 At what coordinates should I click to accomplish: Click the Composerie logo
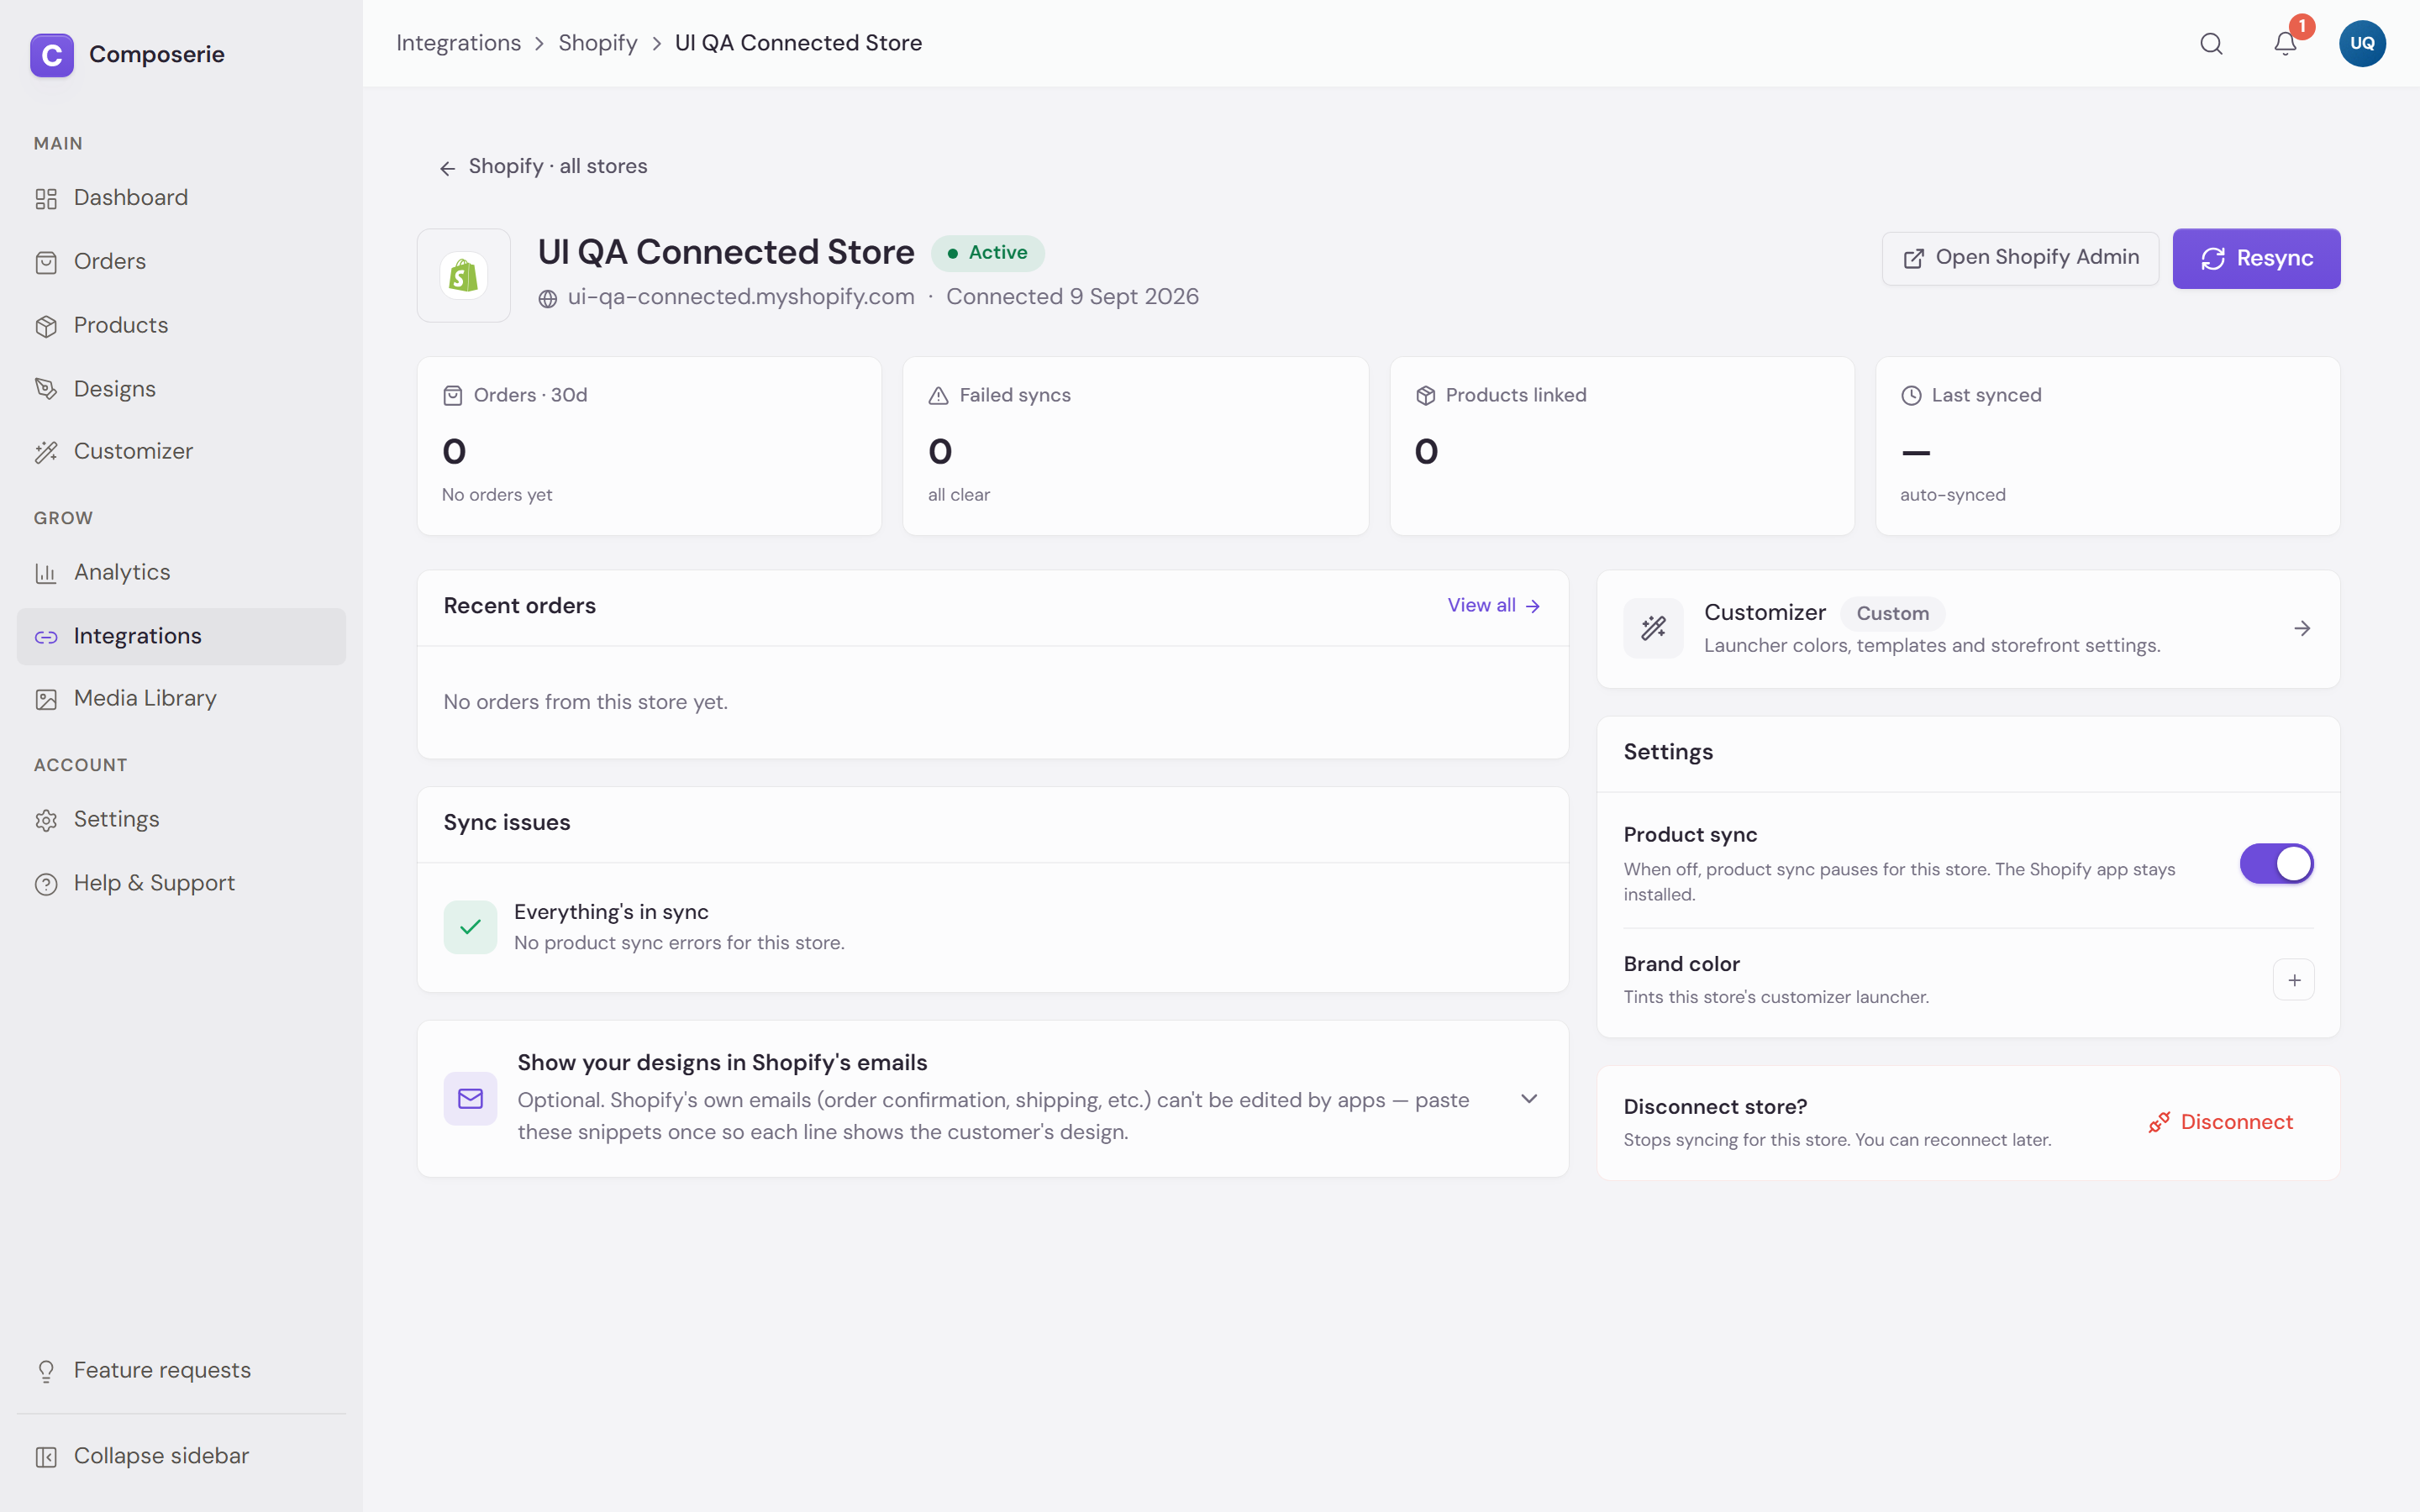[52, 54]
